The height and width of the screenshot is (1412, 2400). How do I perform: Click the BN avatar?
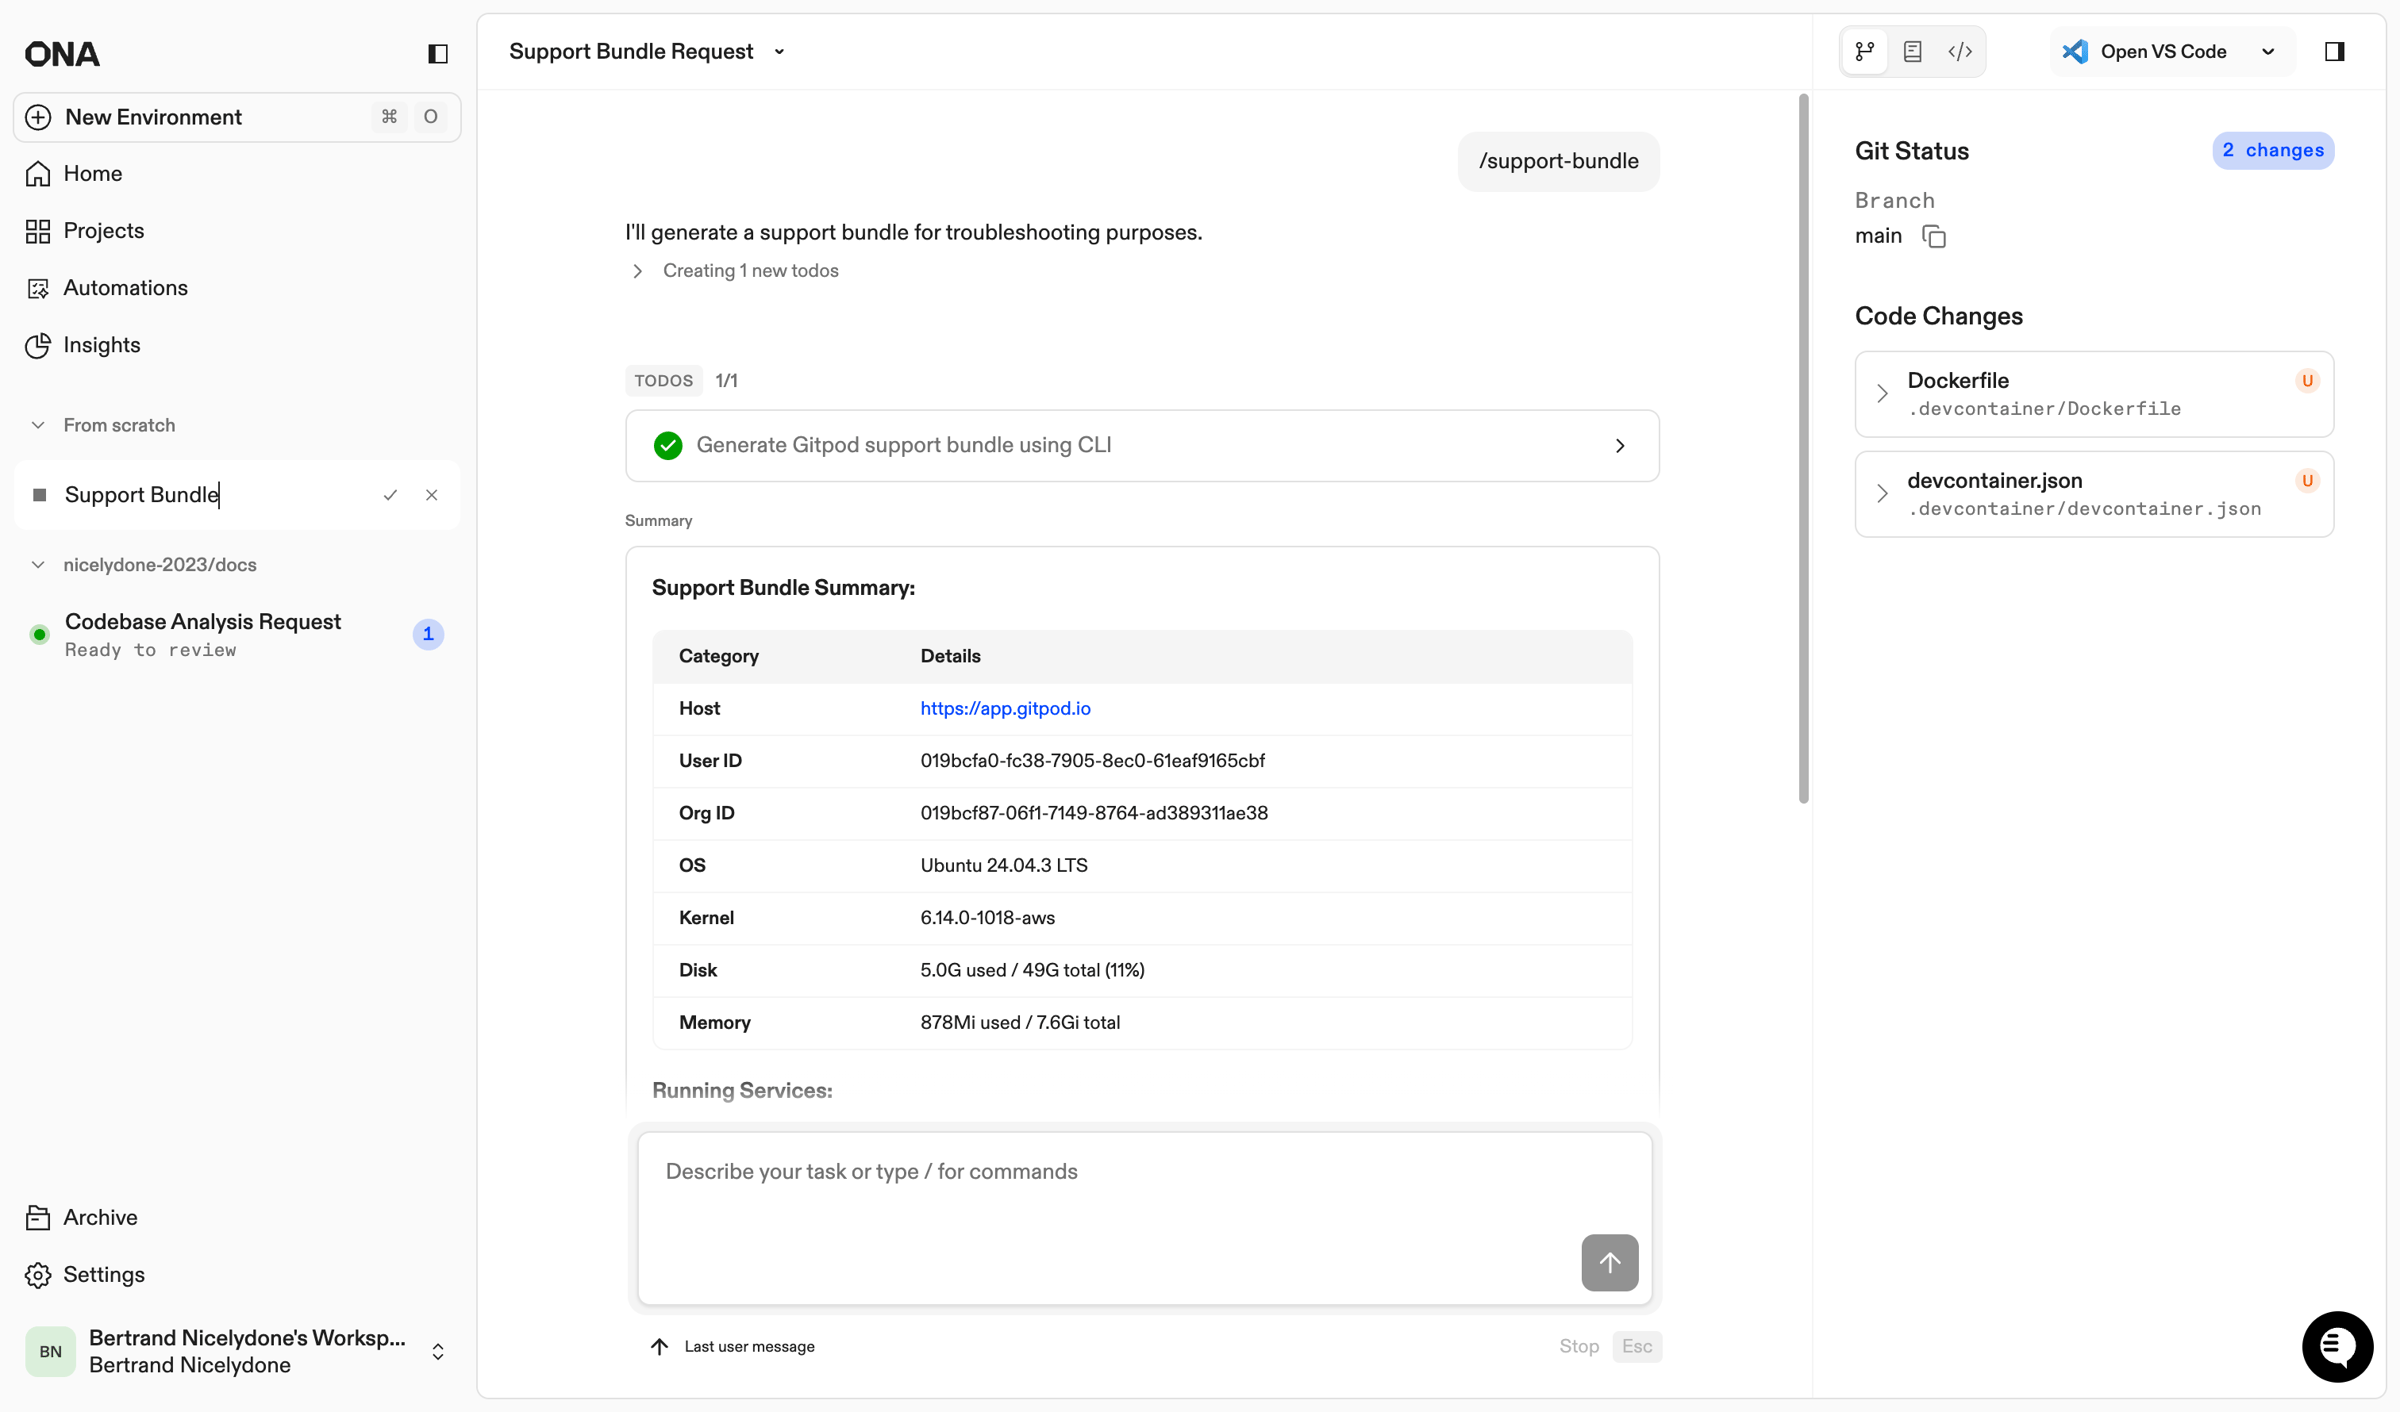50,1352
